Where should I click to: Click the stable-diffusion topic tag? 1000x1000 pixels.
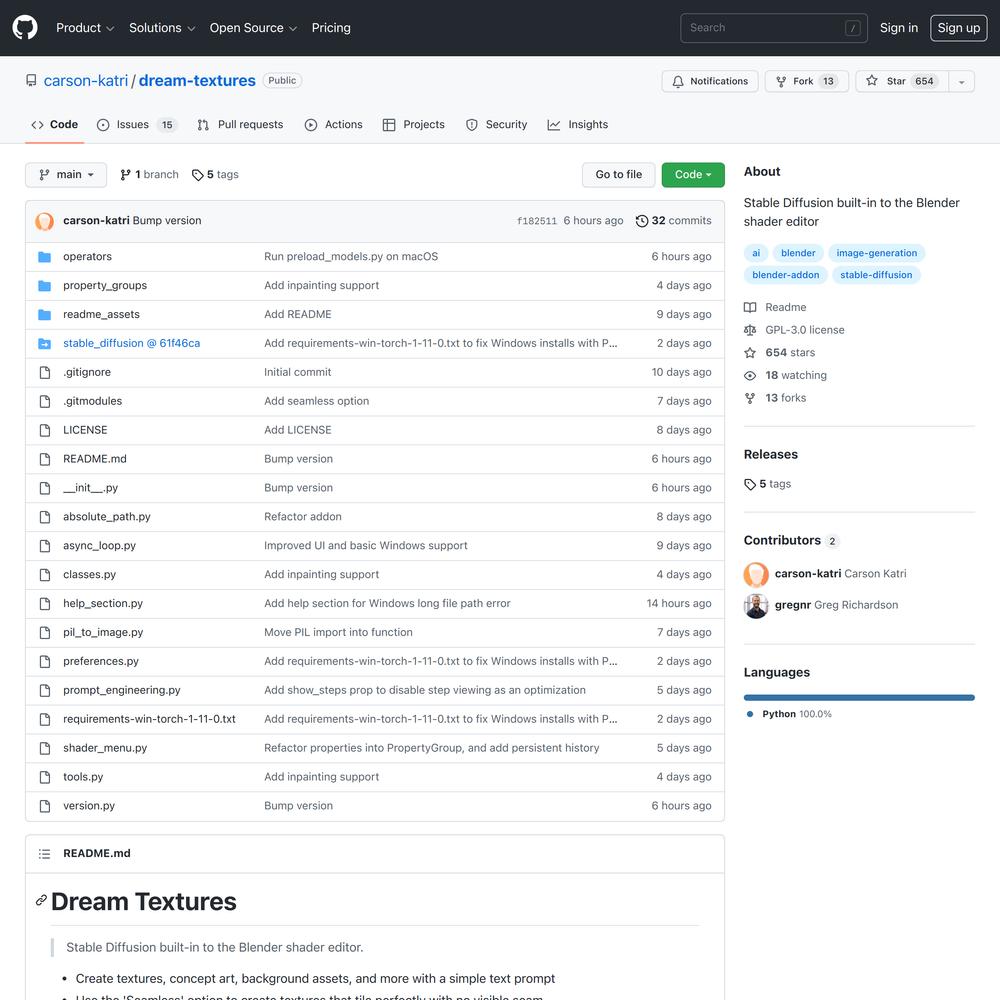876,275
